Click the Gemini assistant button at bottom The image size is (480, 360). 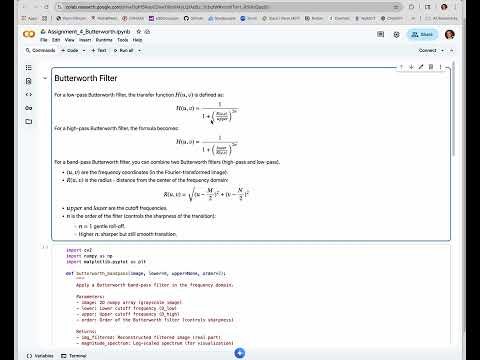pyautogui.click(x=240, y=353)
